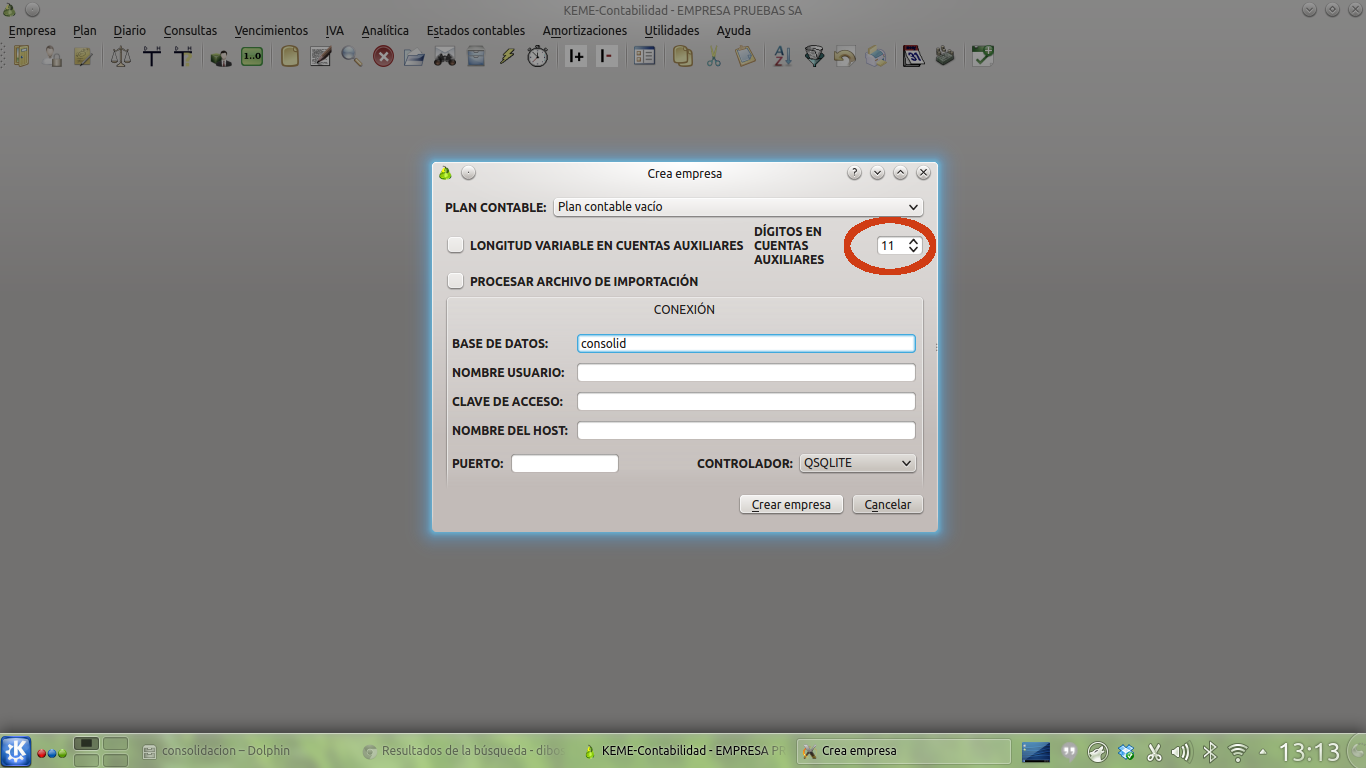The width and height of the screenshot is (1366, 768).
Task: Check Procesar archivo de importación option
Action: tap(456, 282)
